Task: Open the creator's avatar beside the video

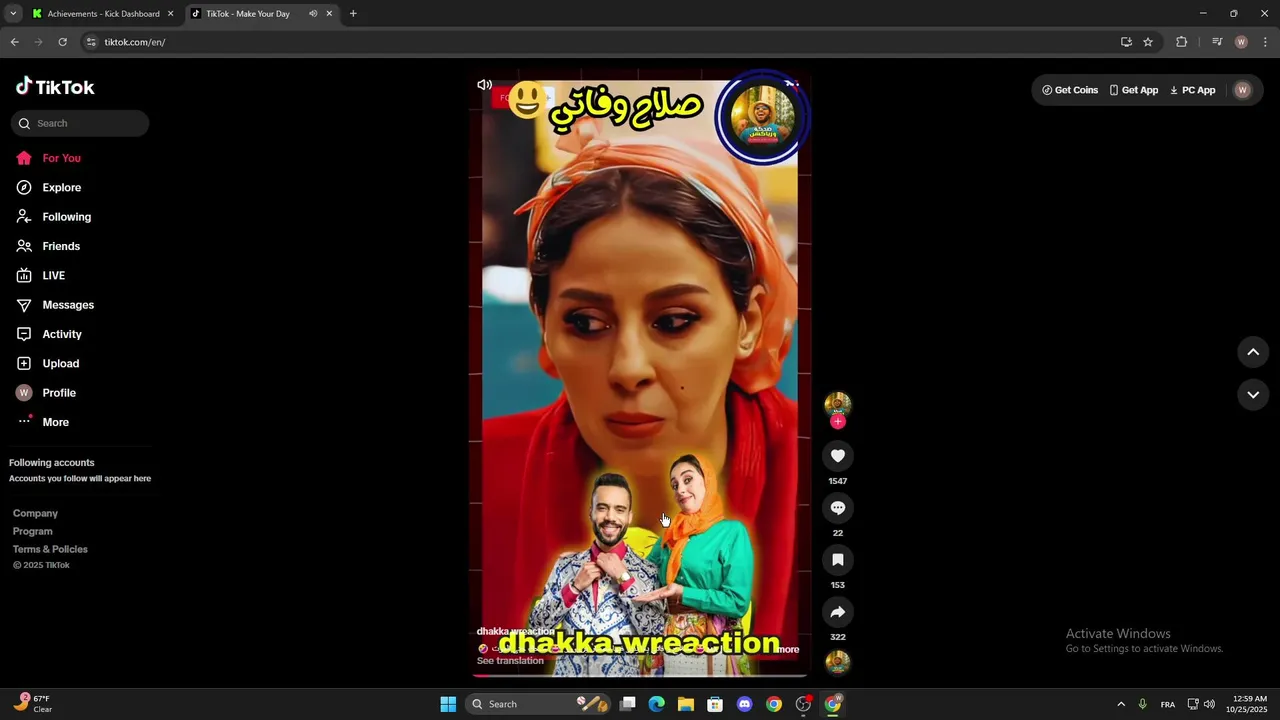Action: pos(838,404)
